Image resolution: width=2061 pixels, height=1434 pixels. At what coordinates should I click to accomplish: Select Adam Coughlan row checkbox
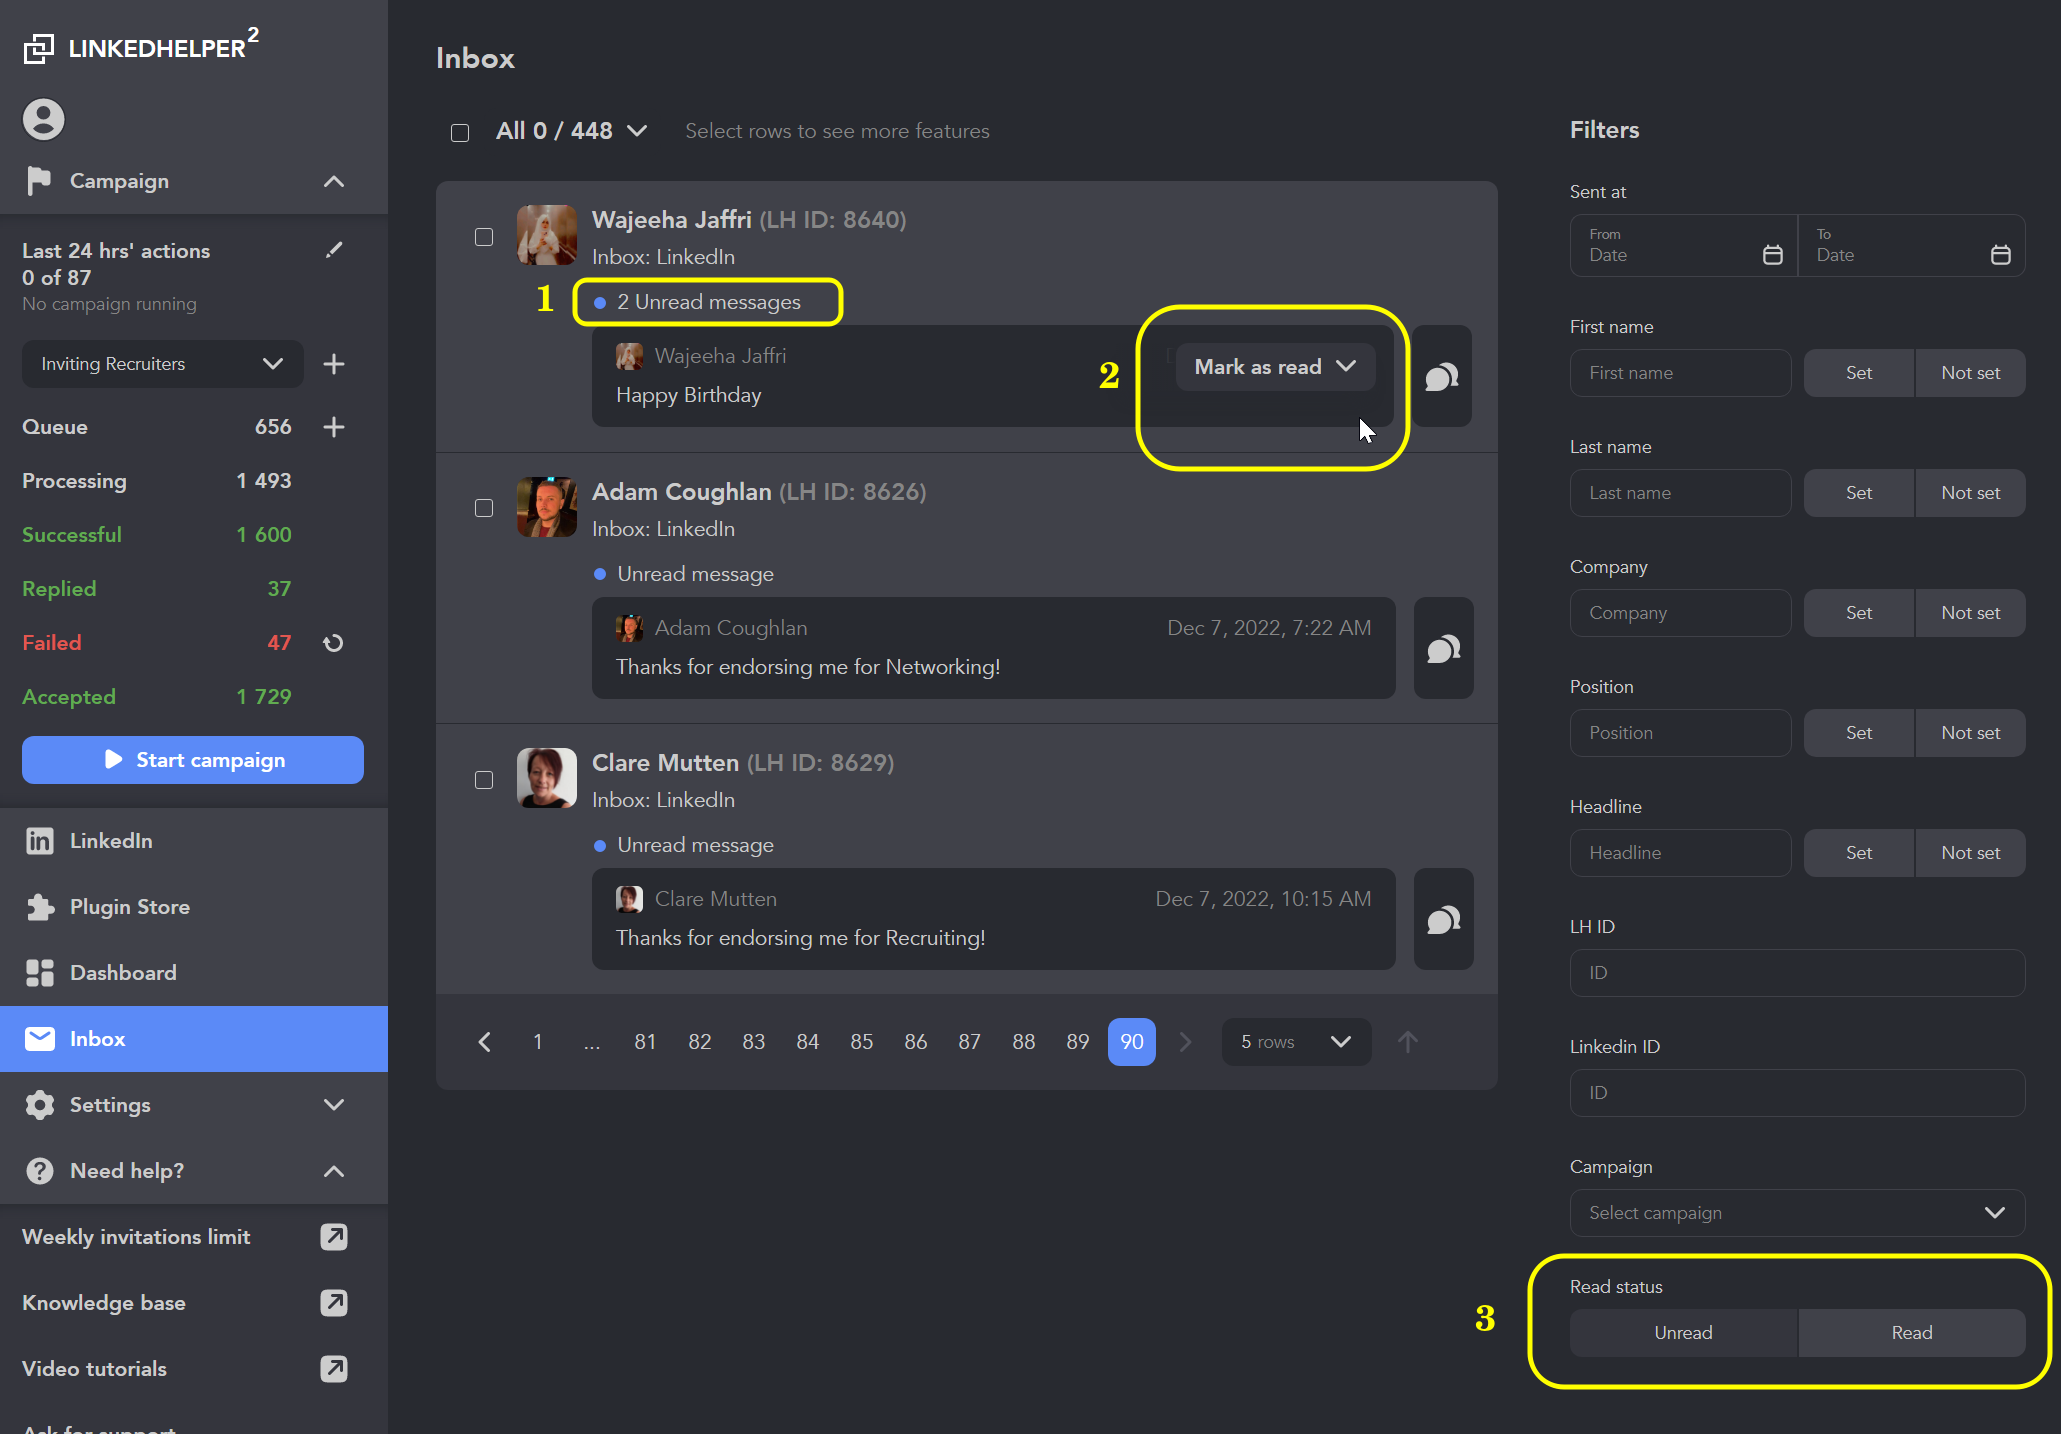coord(484,508)
